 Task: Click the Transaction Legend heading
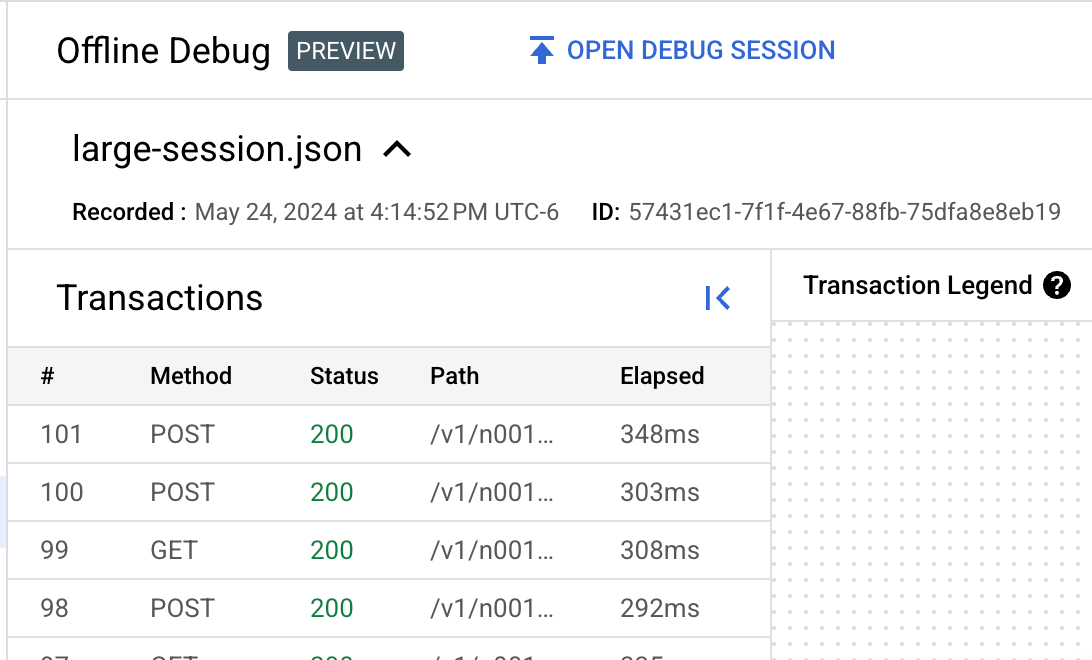click(917, 286)
